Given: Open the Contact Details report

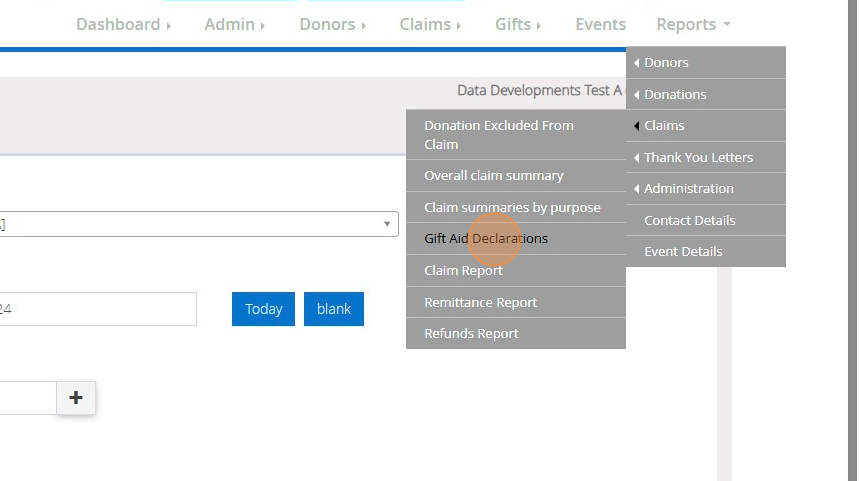Looking at the screenshot, I should click(705, 220).
